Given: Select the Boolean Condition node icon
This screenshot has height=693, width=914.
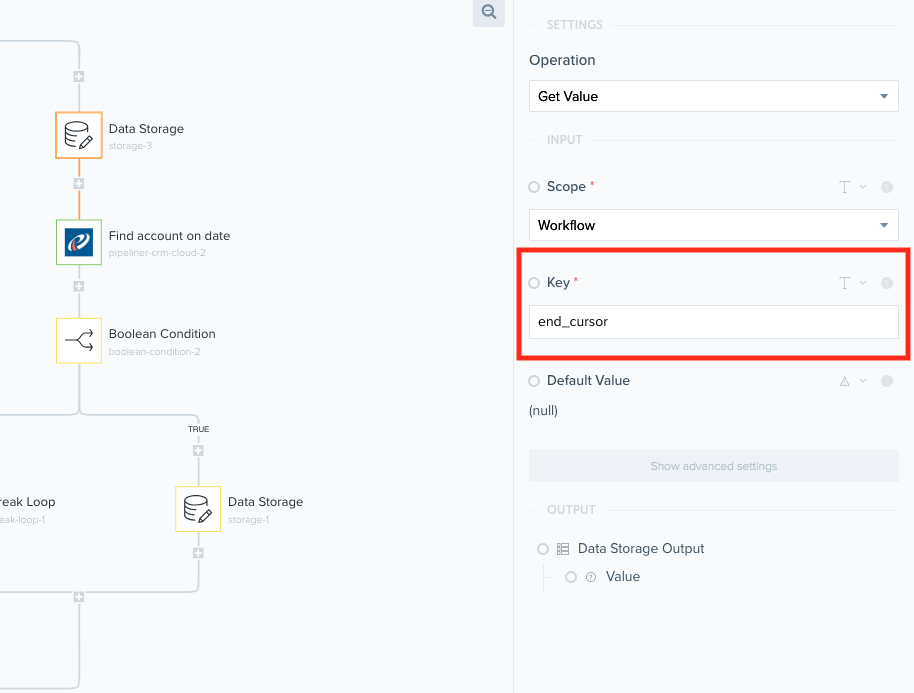Looking at the screenshot, I should pos(78,341).
